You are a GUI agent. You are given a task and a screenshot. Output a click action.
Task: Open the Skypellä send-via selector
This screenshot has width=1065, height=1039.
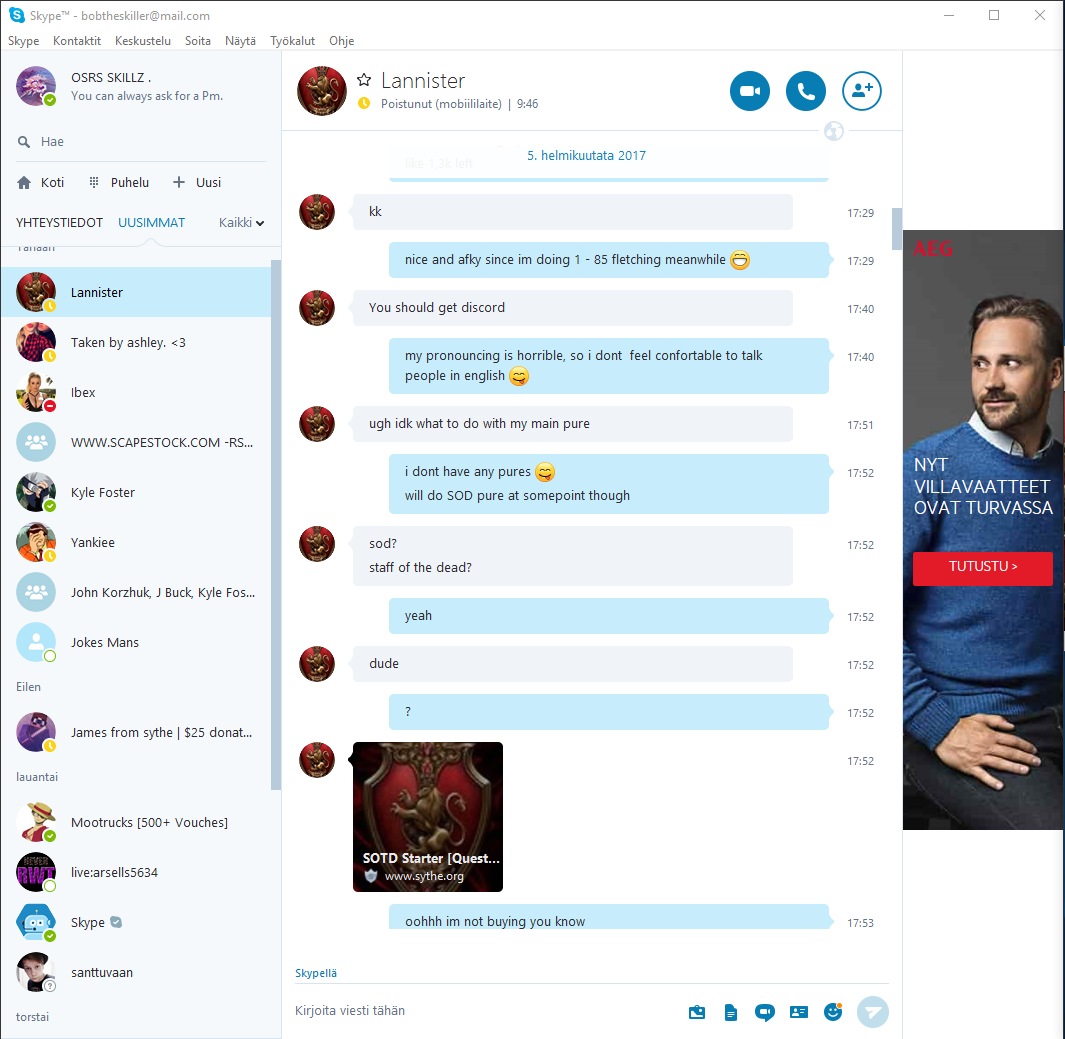click(316, 973)
